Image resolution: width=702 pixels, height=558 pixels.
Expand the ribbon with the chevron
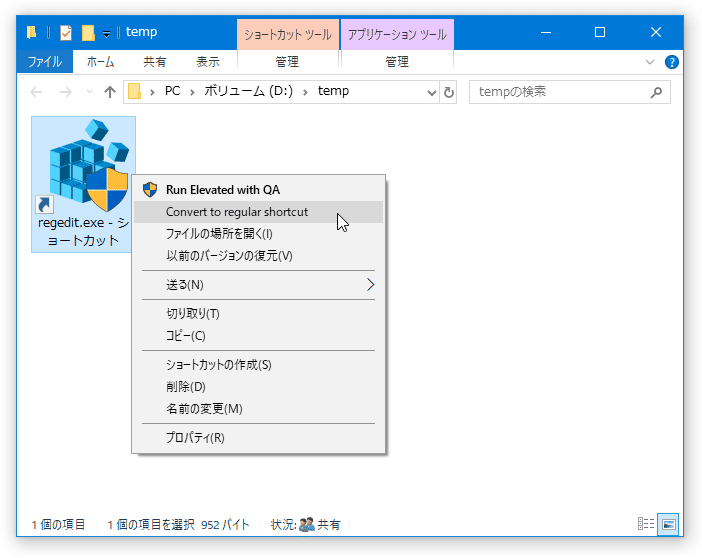650,62
